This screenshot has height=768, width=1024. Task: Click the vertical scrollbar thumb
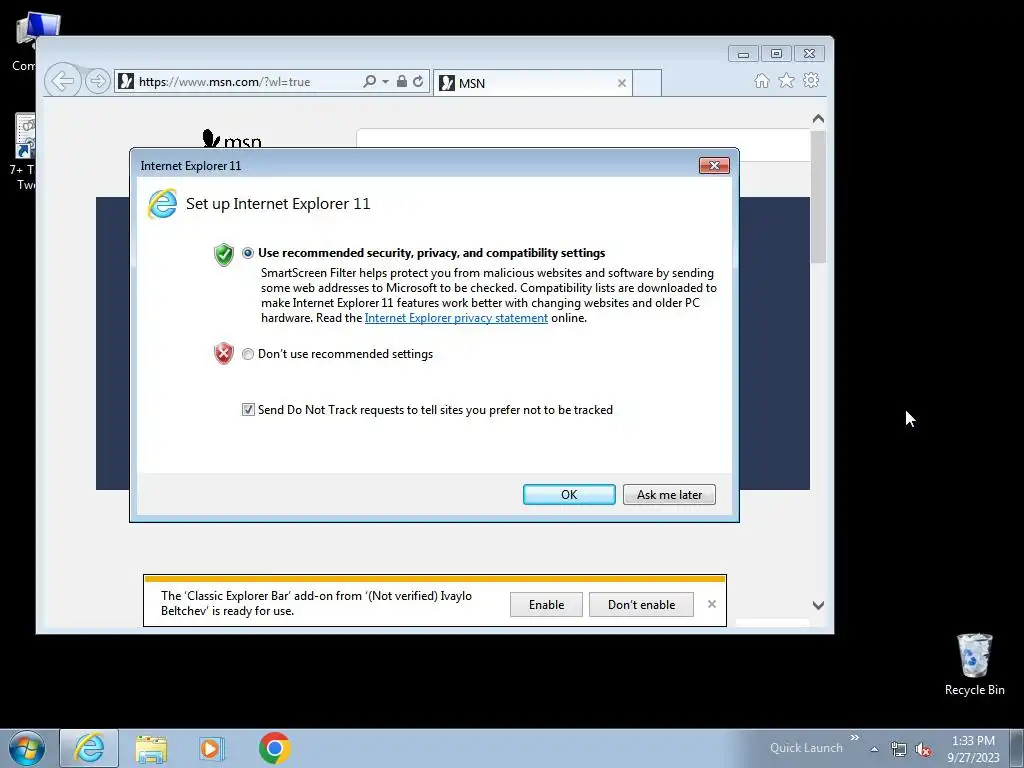[x=818, y=197]
